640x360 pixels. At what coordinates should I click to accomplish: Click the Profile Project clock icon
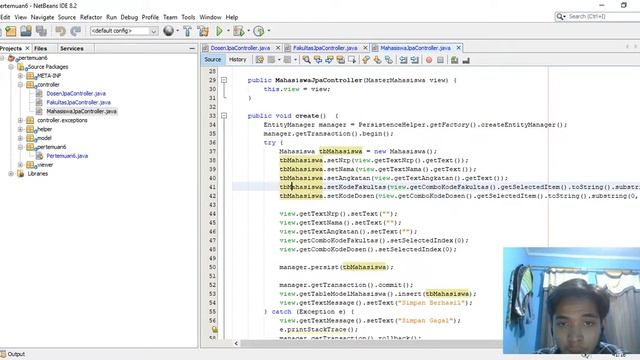point(258,31)
